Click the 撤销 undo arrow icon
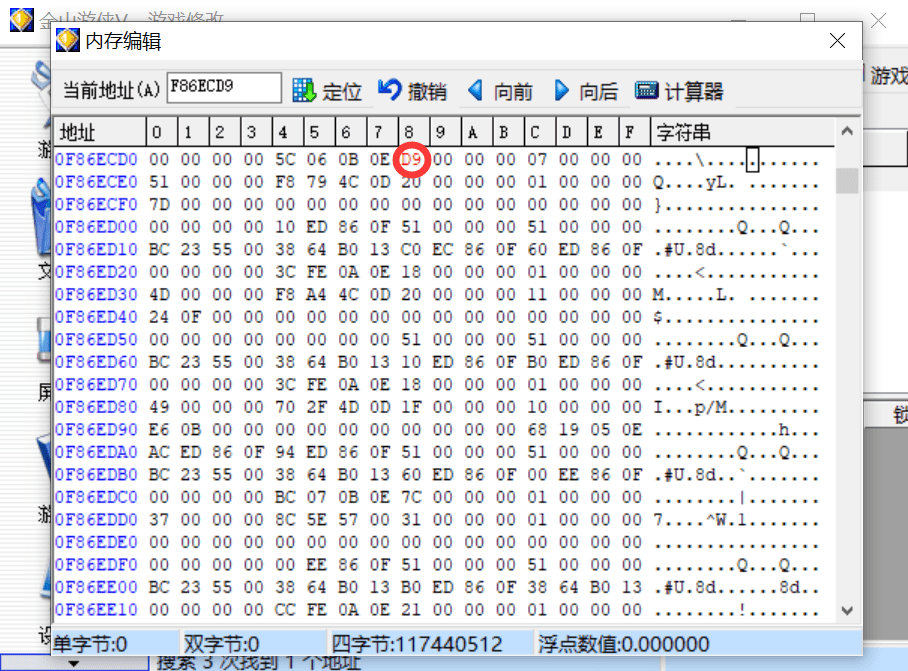 [x=390, y=90]
